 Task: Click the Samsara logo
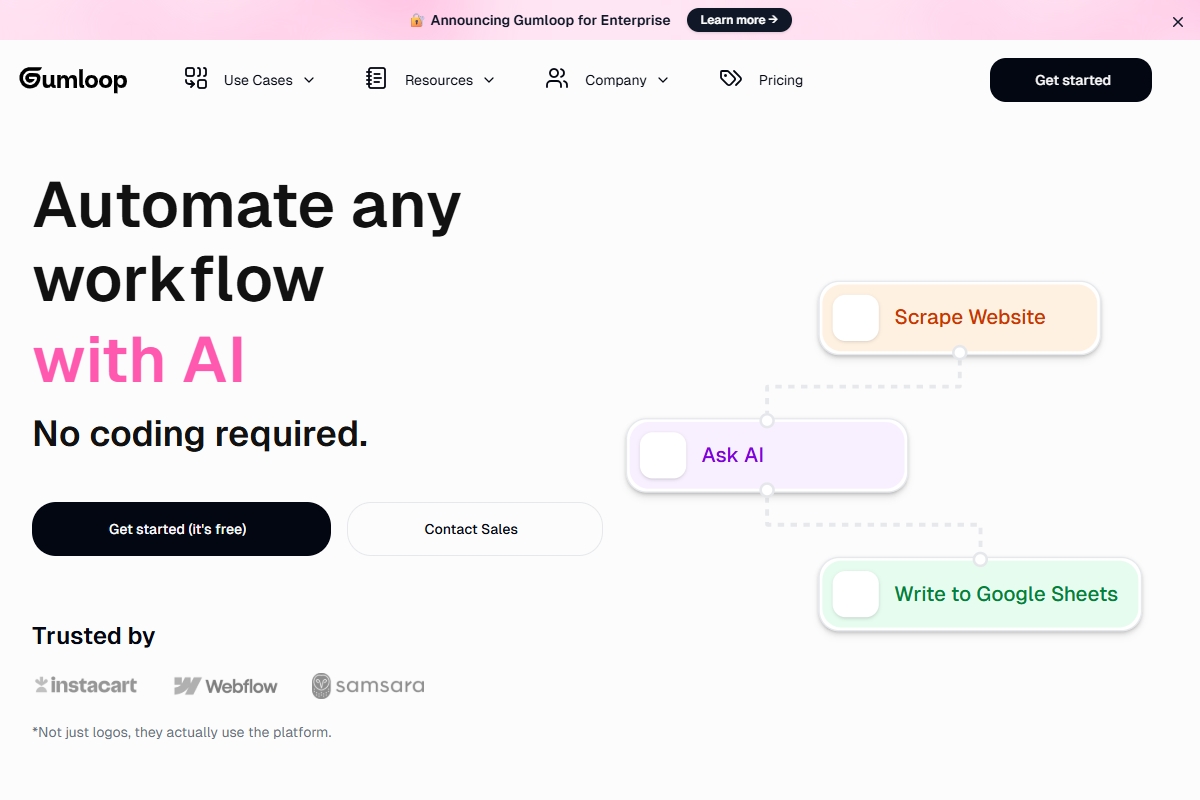(368, 685)
